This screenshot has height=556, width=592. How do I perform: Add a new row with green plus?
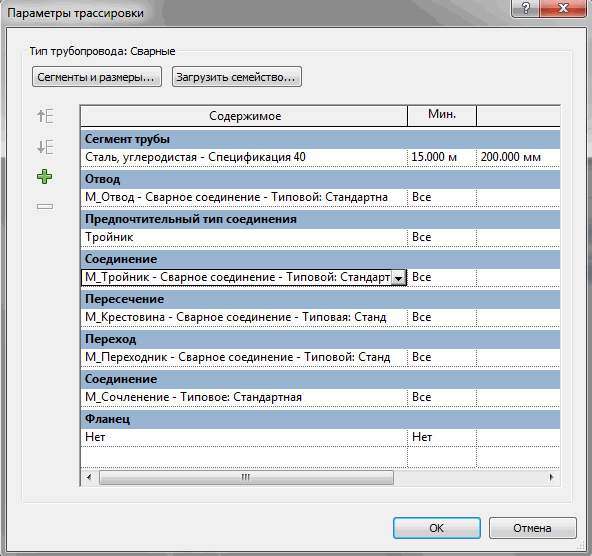(x=45, y=177)
